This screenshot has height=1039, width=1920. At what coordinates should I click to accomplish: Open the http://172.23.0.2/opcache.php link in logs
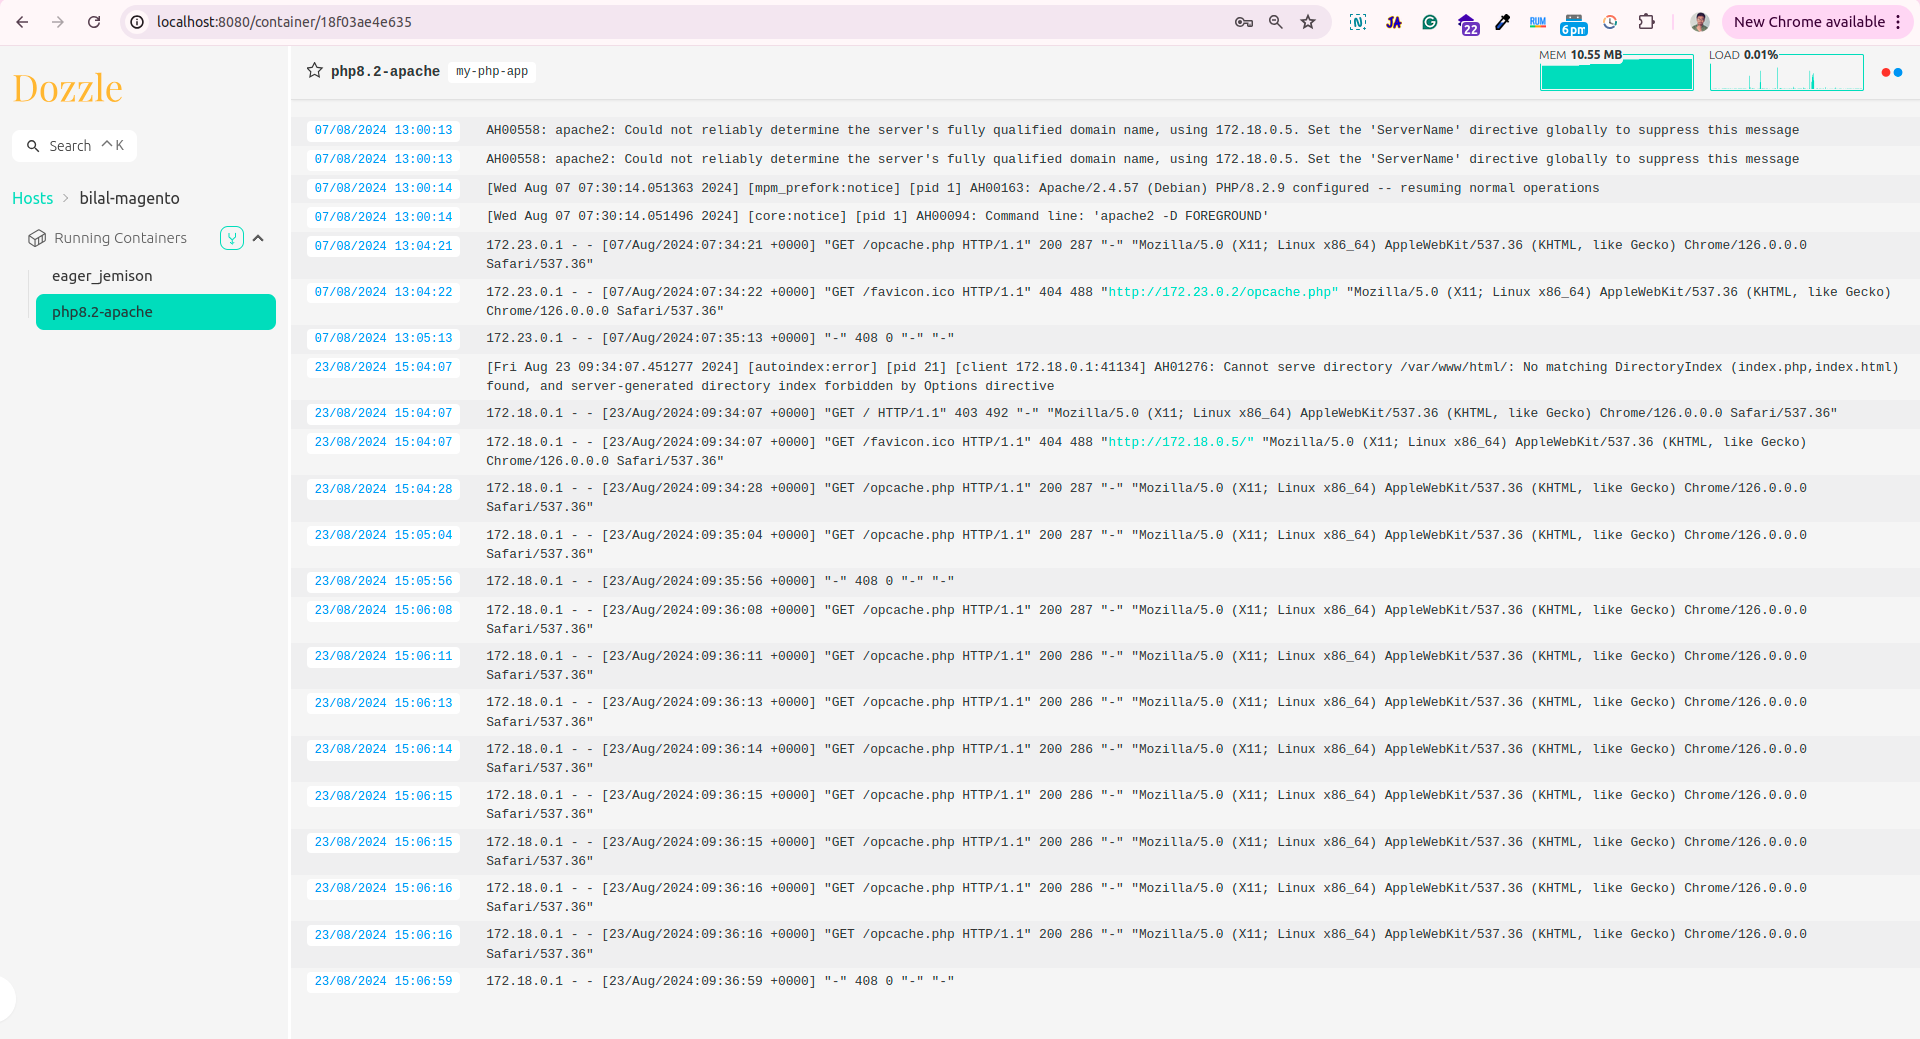pos(1219,292)
